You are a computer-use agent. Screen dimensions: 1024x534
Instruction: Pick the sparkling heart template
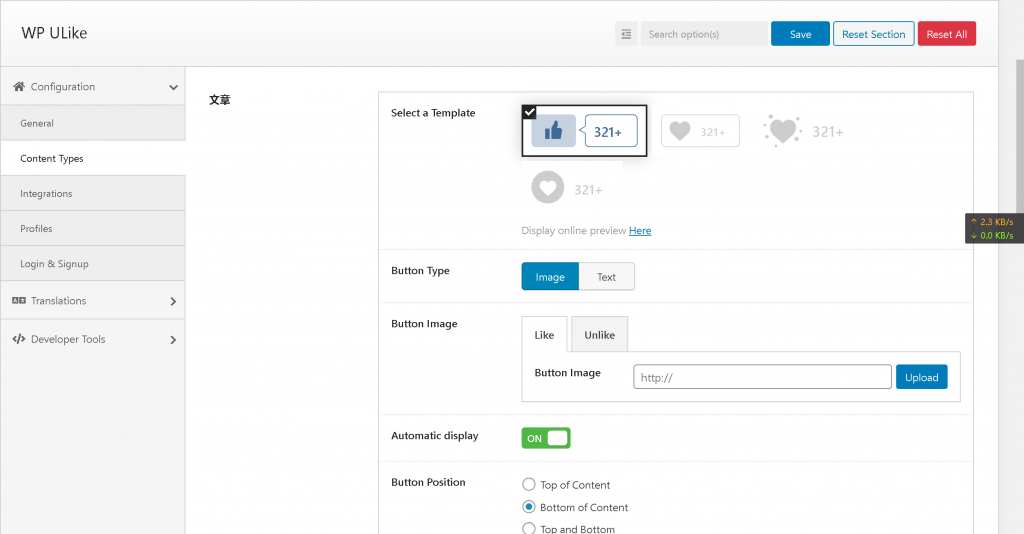803,131
